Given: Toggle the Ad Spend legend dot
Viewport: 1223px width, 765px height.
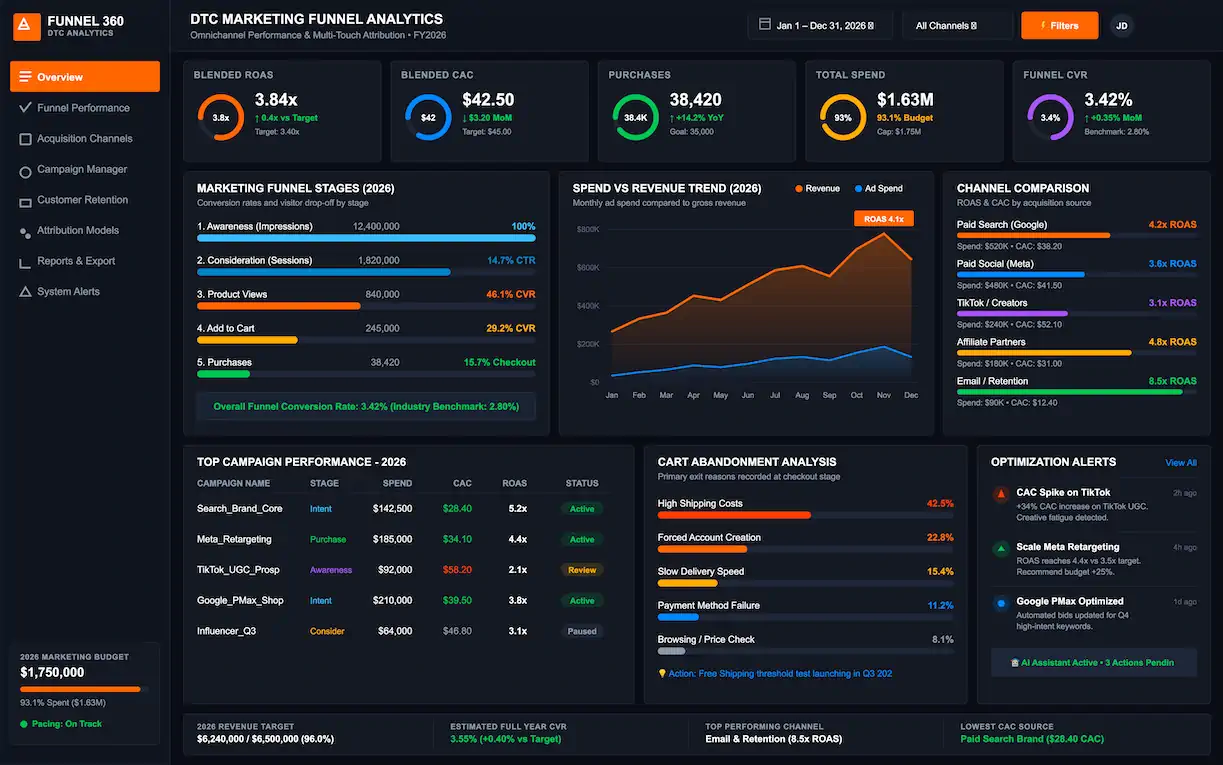Looking at the screenshot, I should [x=859, y=189].
